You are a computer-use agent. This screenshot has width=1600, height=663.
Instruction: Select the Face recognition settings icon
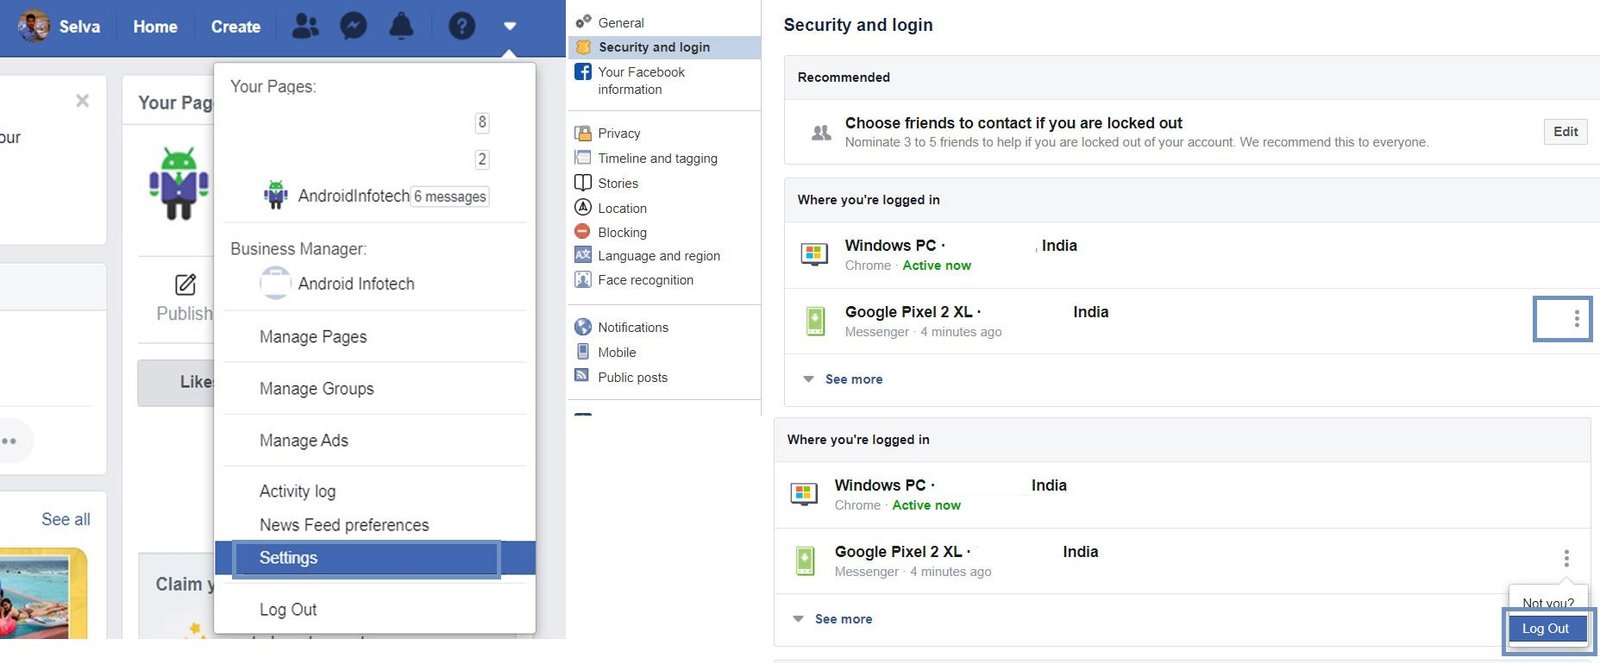583,280
